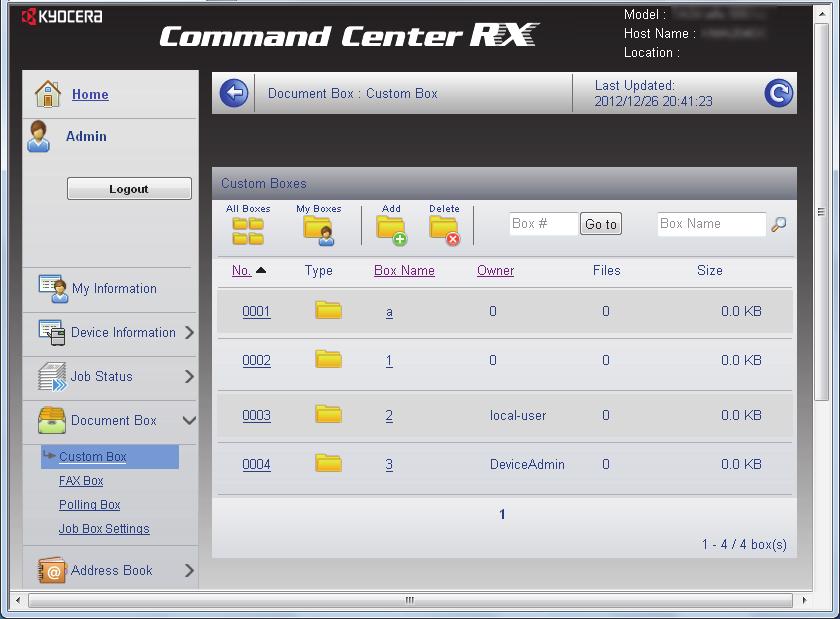Screen dimensions: 840x619
Task: Click the refresh icon beside Last Updated
Action: click(778, 93)
